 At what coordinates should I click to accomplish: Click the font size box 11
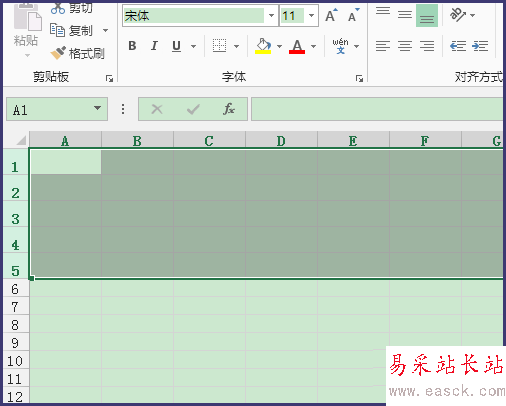[x=292, y=16]
